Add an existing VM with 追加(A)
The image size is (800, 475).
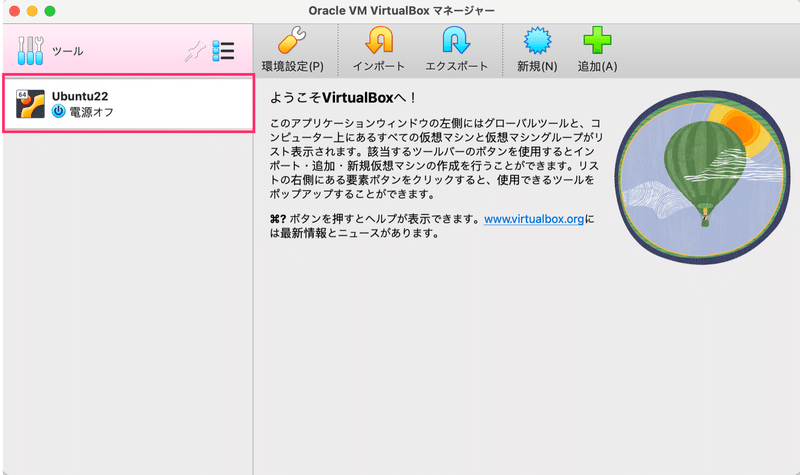click(597, 49)
